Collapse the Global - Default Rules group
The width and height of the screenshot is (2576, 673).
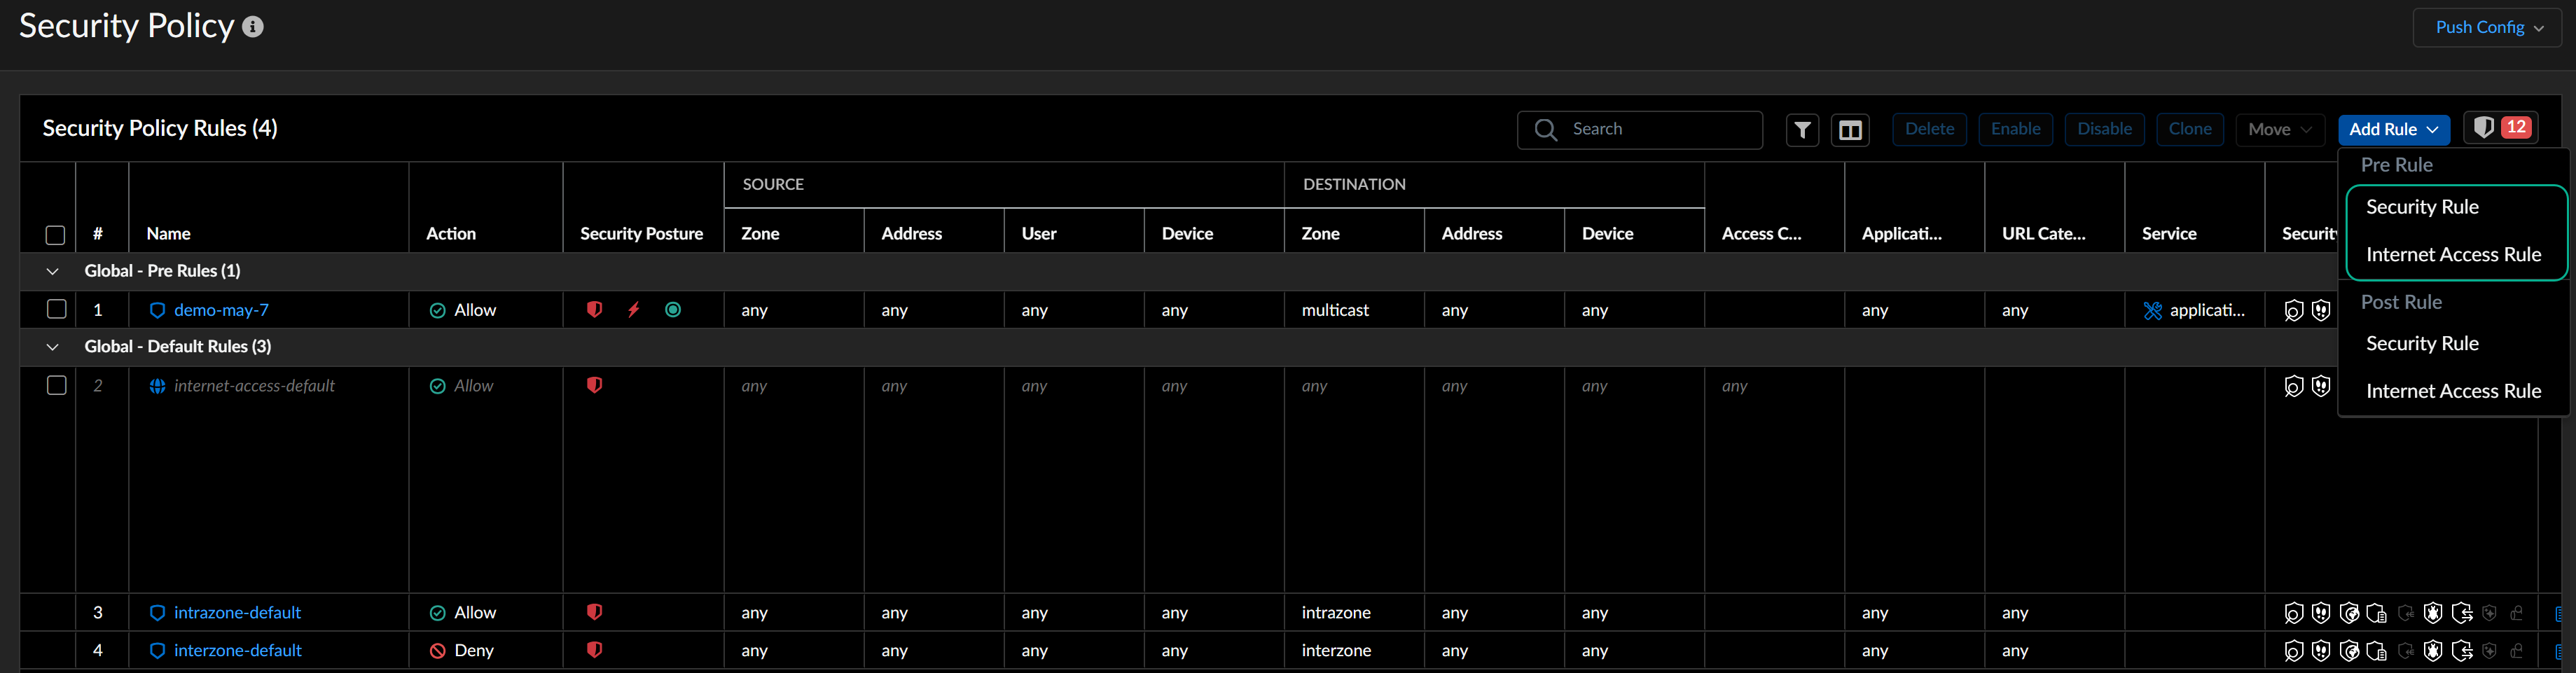(x=53, y=347)
